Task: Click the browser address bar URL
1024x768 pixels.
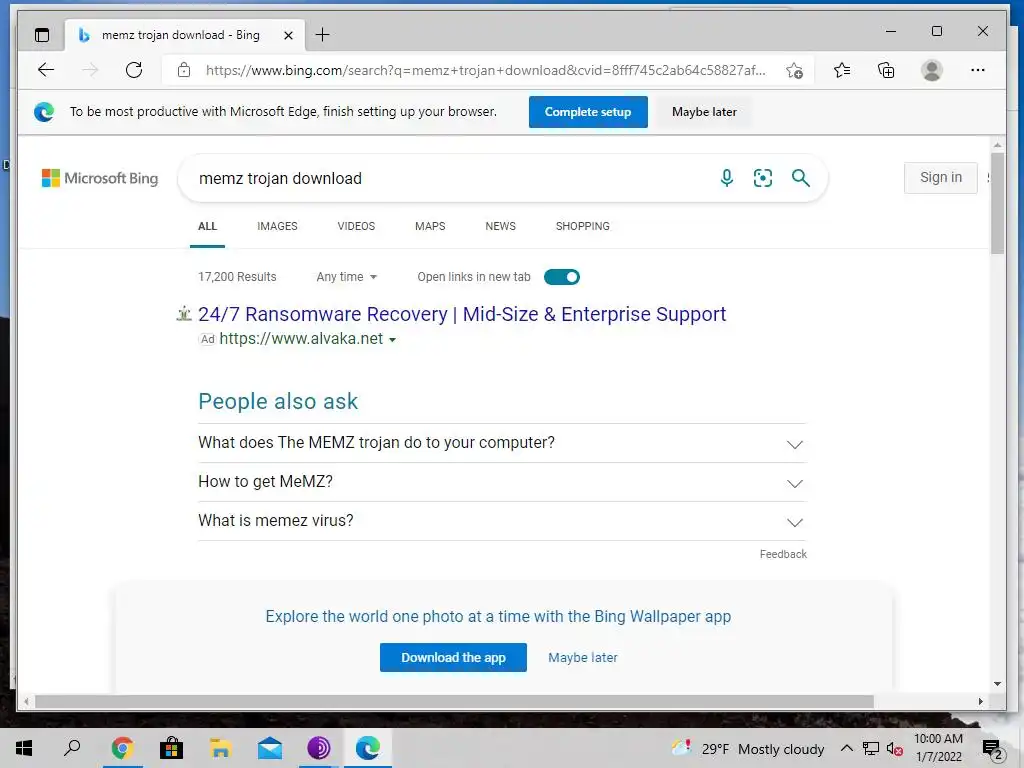Action: tap(485, 71)
